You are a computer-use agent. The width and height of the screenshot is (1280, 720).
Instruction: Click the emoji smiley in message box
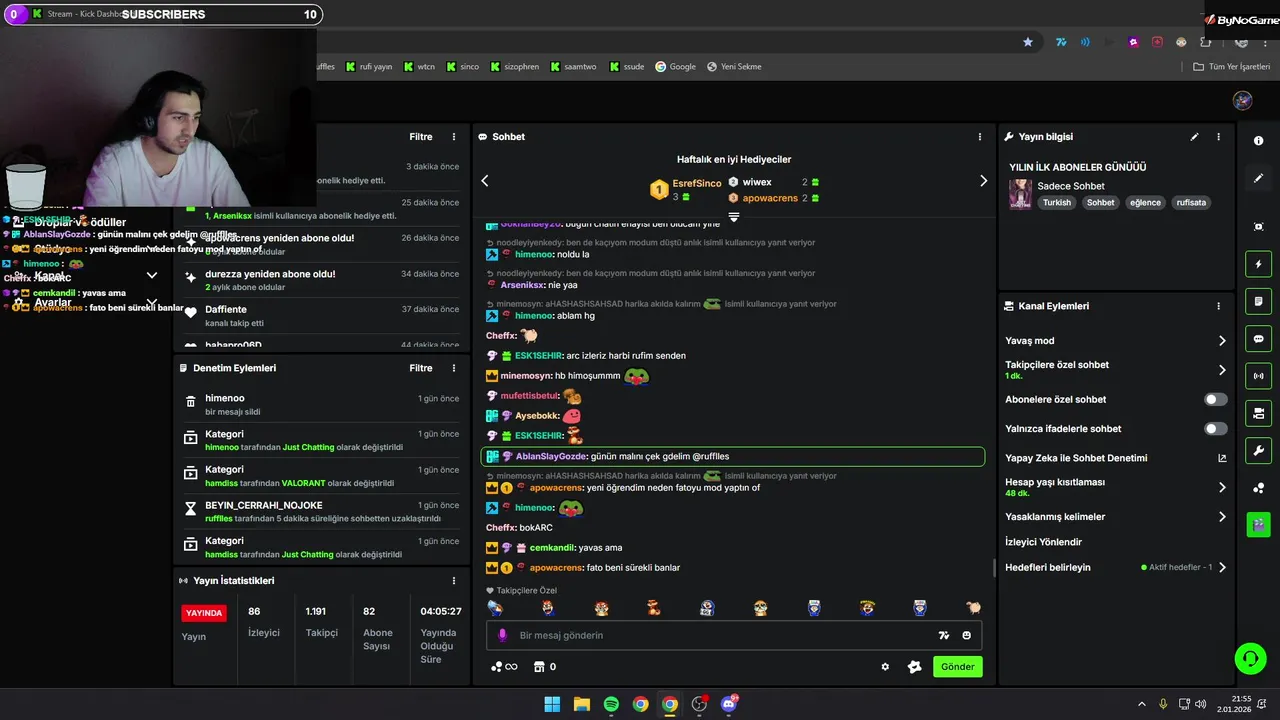(x=966, y=635)
